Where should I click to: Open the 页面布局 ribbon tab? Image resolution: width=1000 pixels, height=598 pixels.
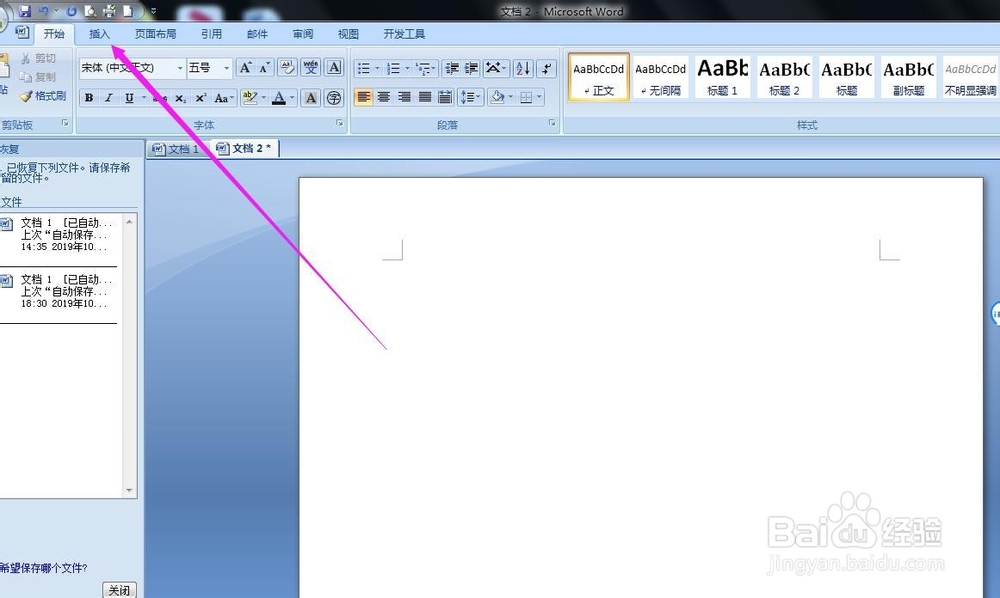[x=156, y=34]
